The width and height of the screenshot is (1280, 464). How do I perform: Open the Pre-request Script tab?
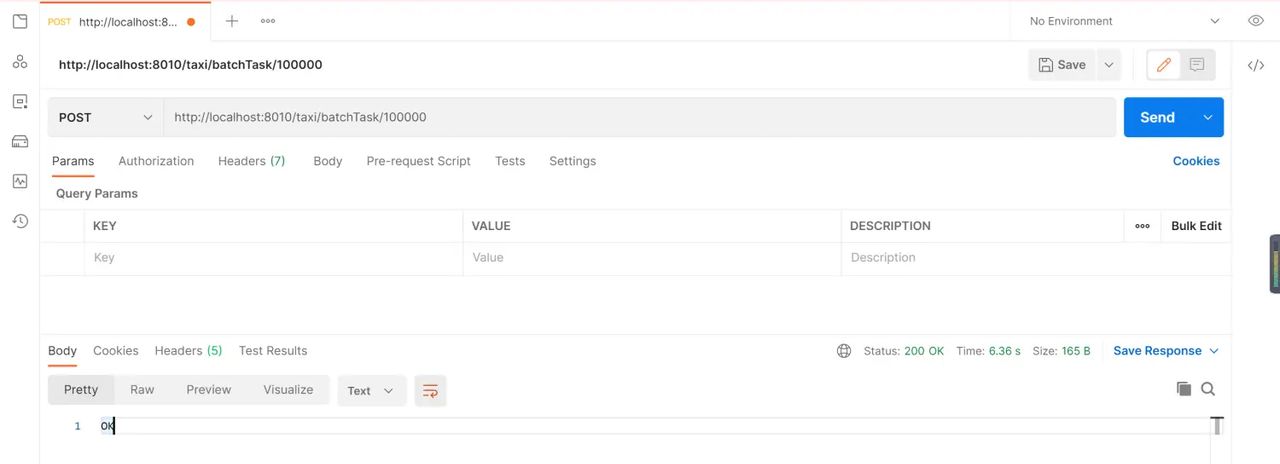point(418,161)
